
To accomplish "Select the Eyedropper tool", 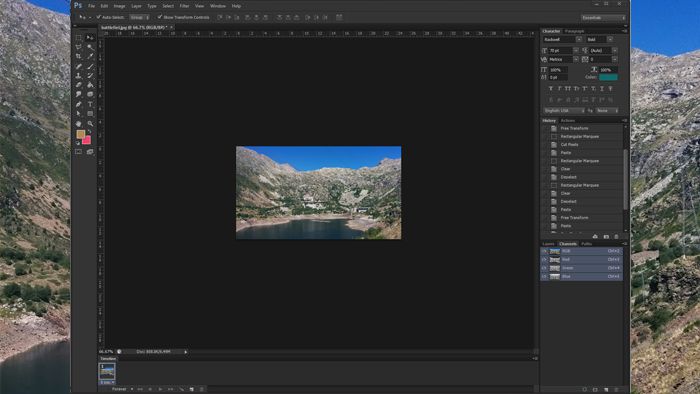I will (x=90, y=56).
